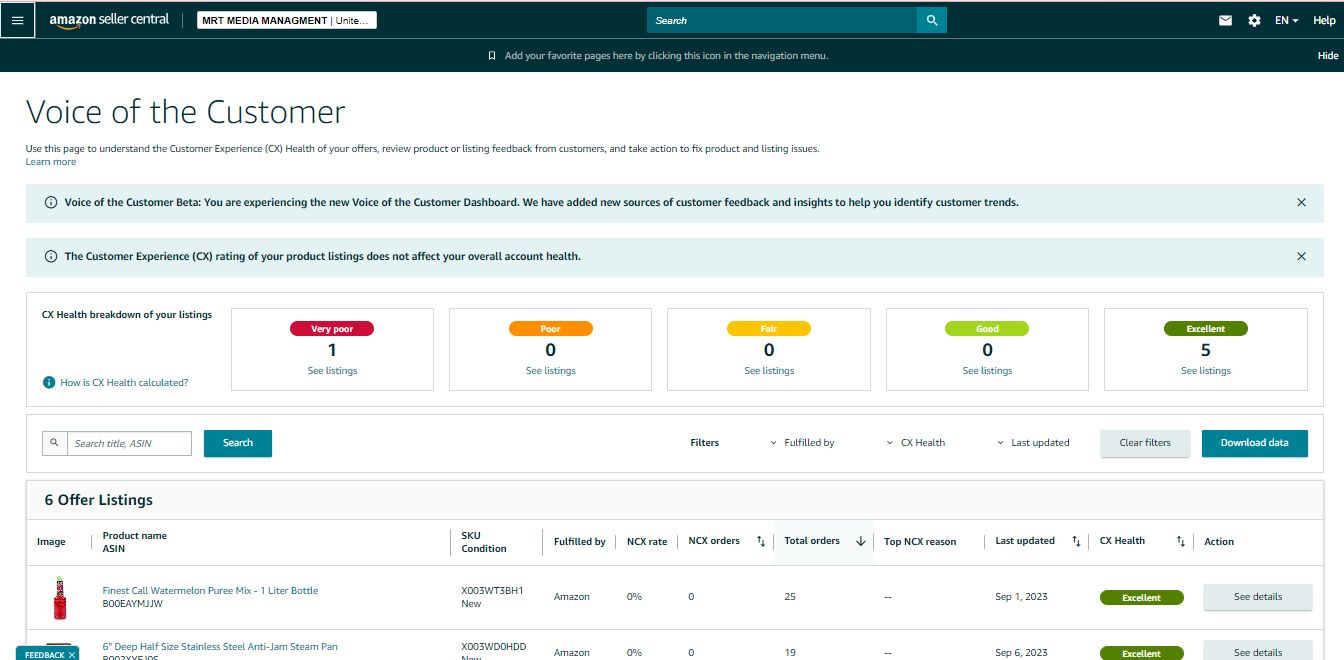Click info icon beside How is CX Health calculated
This screenshot has height=660, width=1344.
point(48,382)
